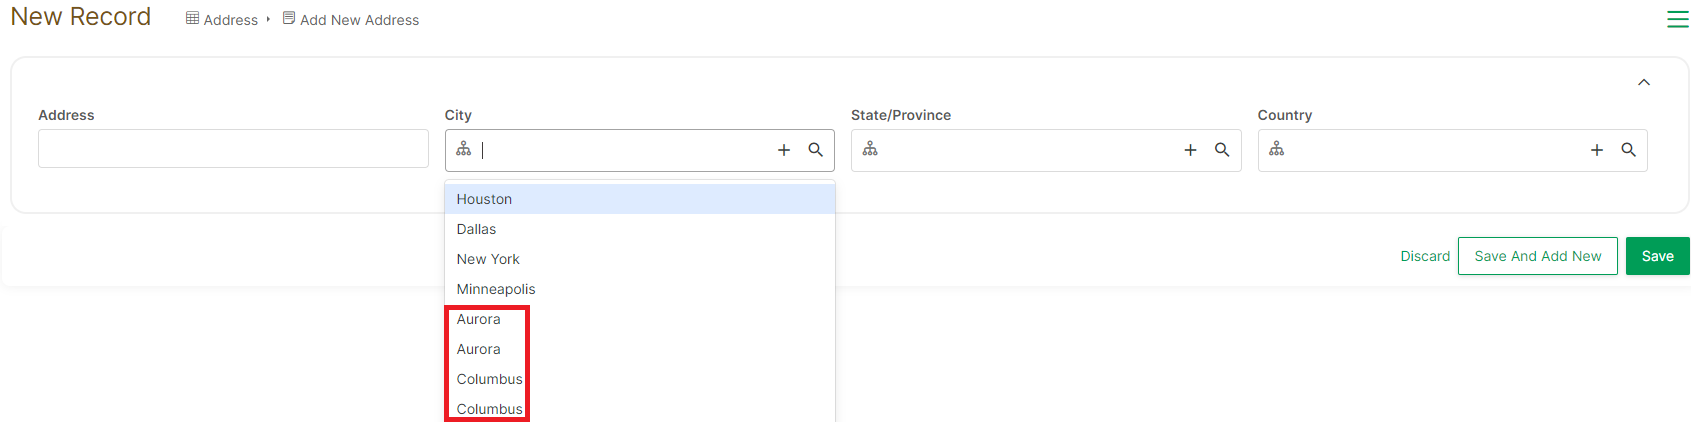Click the Save button
The width and height of the screenshot is (1691, 422).
click(x=1658, y=256)
